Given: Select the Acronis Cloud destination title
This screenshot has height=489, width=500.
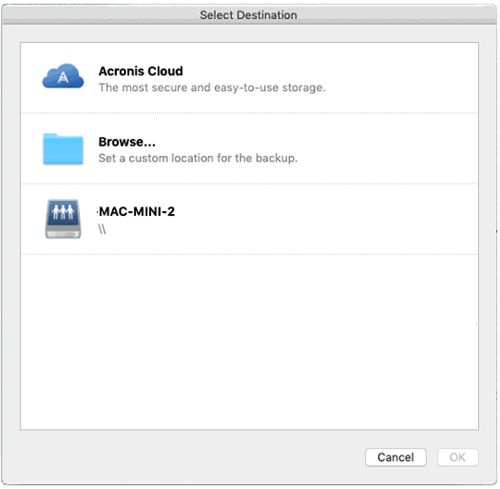Looking at the screenshot, I should tap(141, 71).
